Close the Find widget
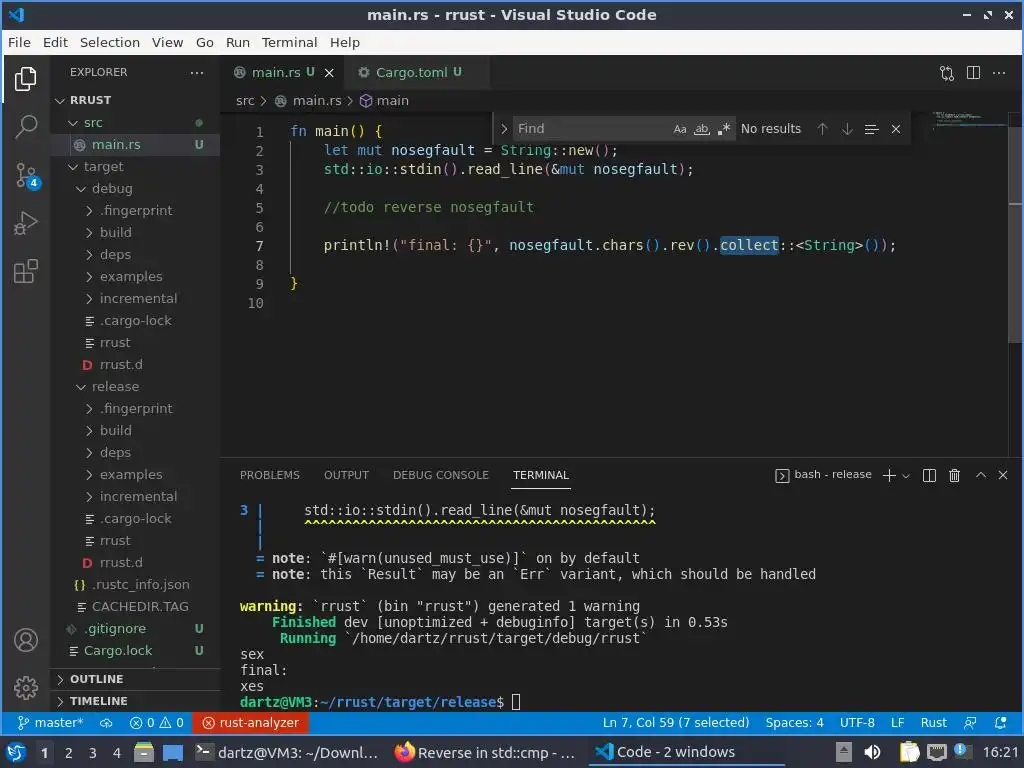The height and width of the screenshot is (768, 1024). tap(896, 129)
